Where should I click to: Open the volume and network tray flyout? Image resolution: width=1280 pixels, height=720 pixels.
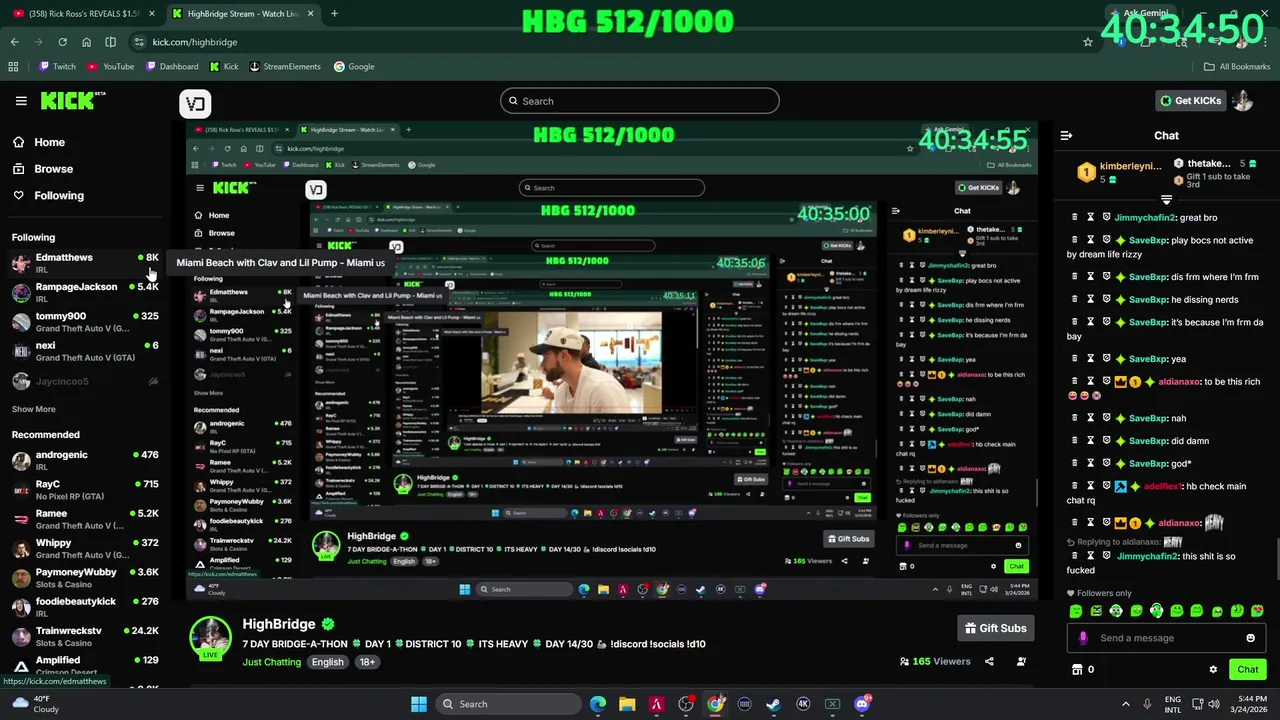[x=1205, y=704]
